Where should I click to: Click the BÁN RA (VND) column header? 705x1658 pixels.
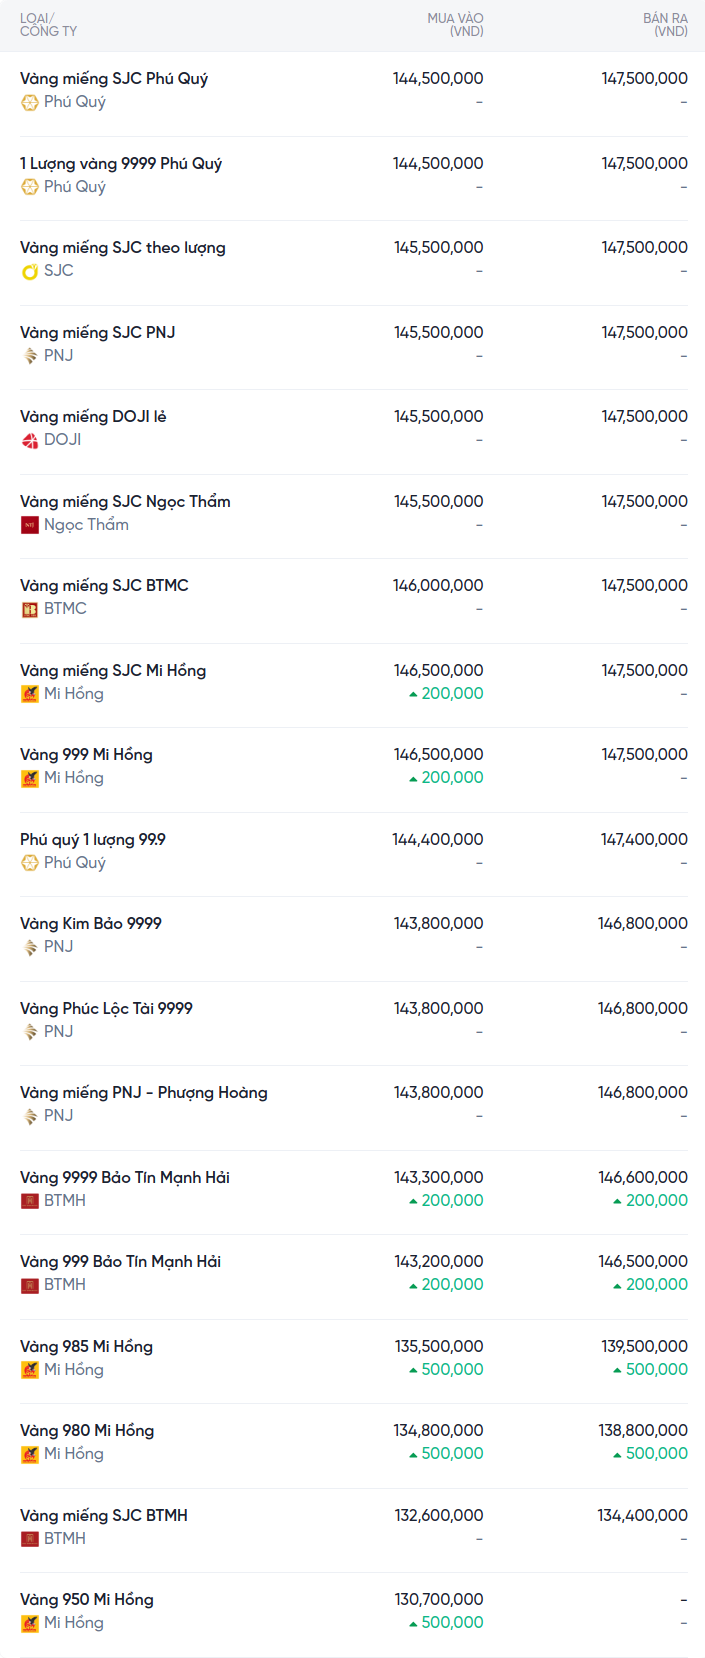pyautogui.click(x=665, y=25)
